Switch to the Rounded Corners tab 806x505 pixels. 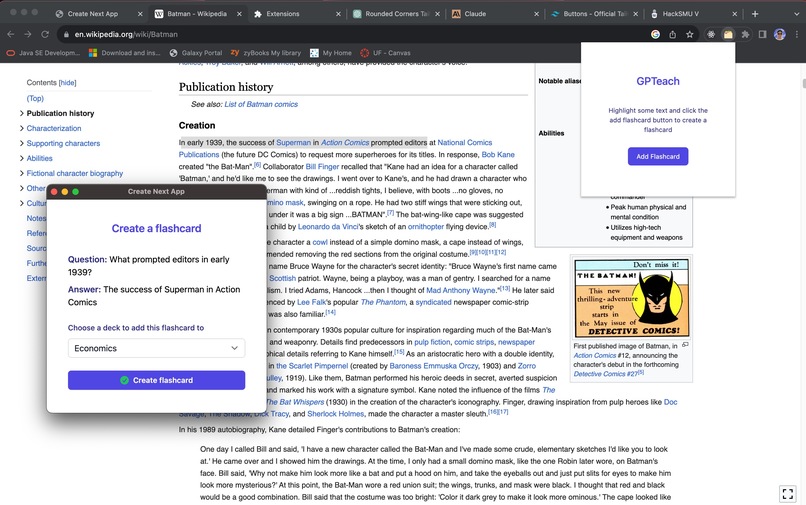(396, 14)
